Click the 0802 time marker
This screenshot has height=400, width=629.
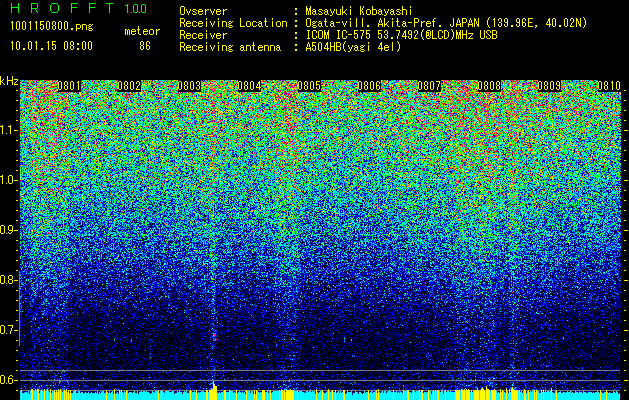129,86
